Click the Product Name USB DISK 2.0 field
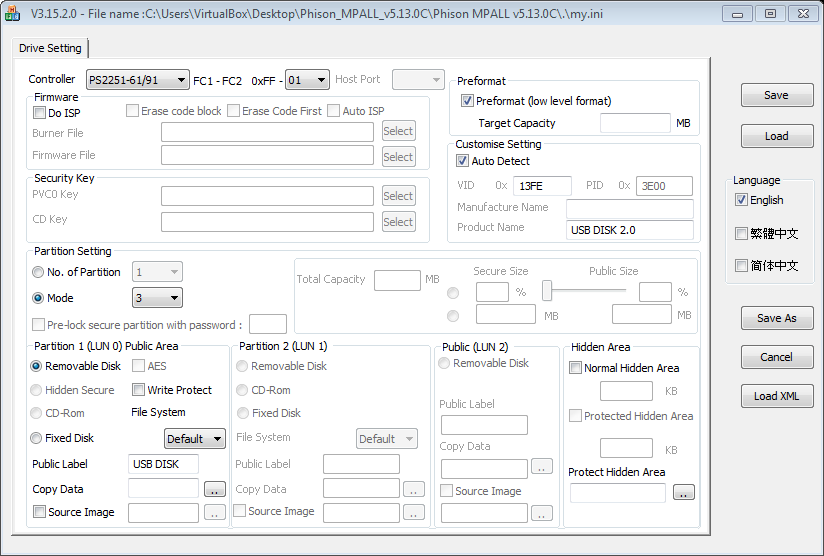 click(x=630, y=230)
